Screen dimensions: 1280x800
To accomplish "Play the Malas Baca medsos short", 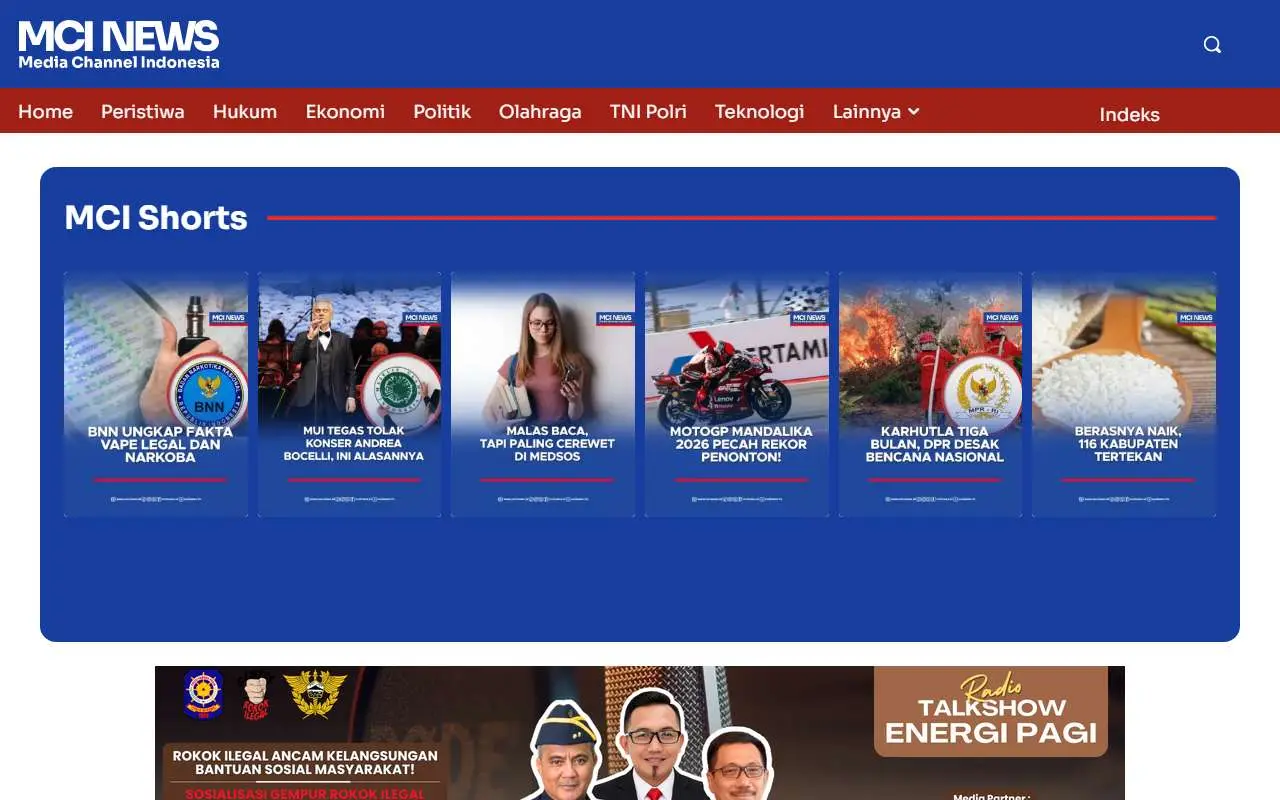I will 543,394.
